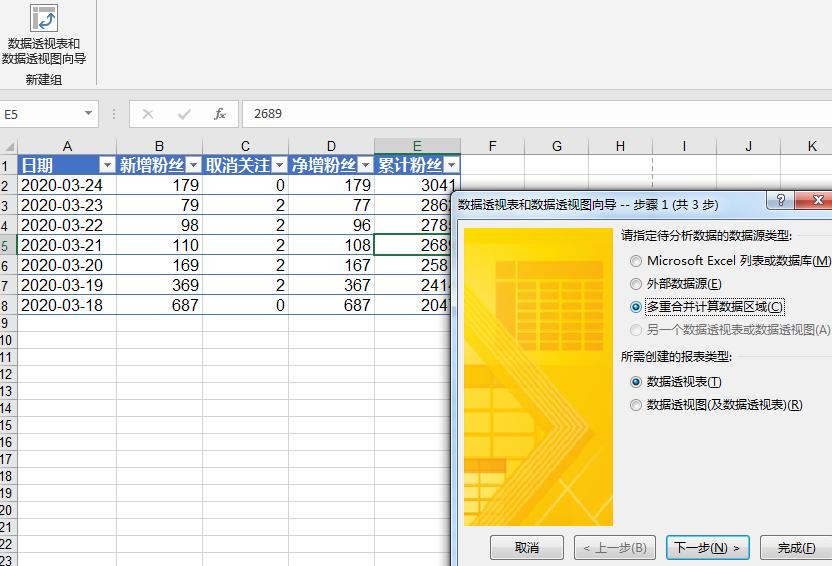Open the Insert Function fx icon
Image resolution: width=832 pixels, height=566 pixels.
[x=220, y=114]
